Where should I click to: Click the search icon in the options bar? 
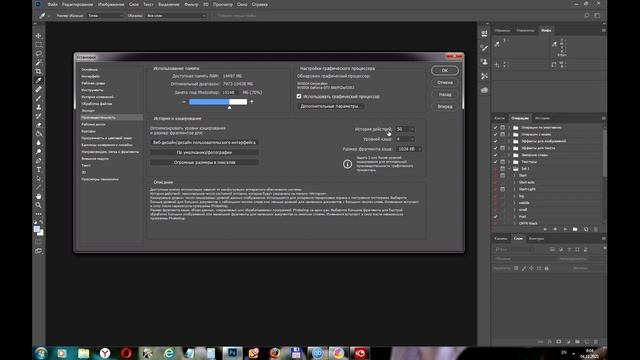pyautogui.click(x=587, y=16)
